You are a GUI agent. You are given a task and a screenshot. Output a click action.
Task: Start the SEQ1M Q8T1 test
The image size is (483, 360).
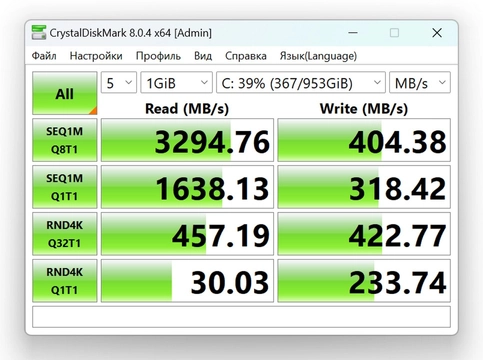point(65,140)
